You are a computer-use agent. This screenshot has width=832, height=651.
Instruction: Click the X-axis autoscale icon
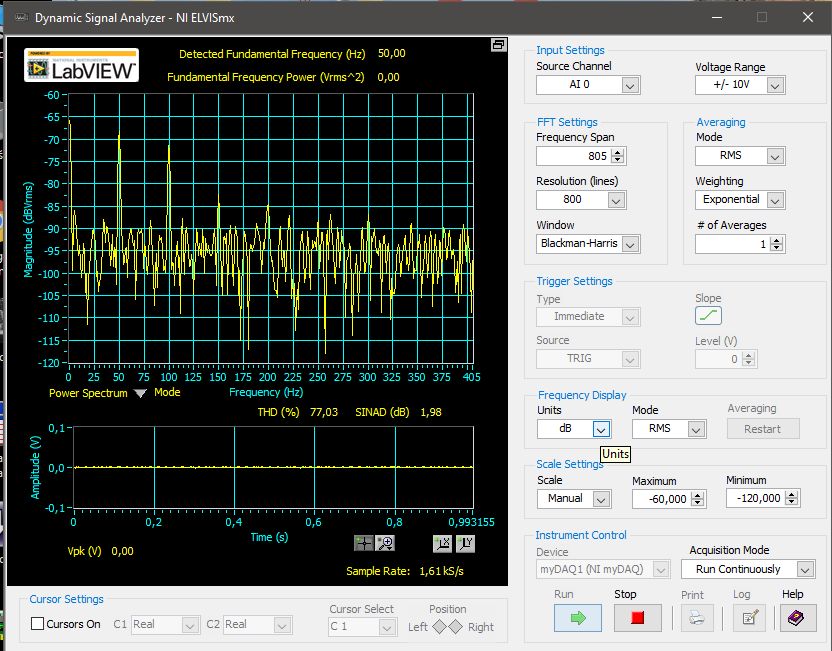tap(443, 543)
